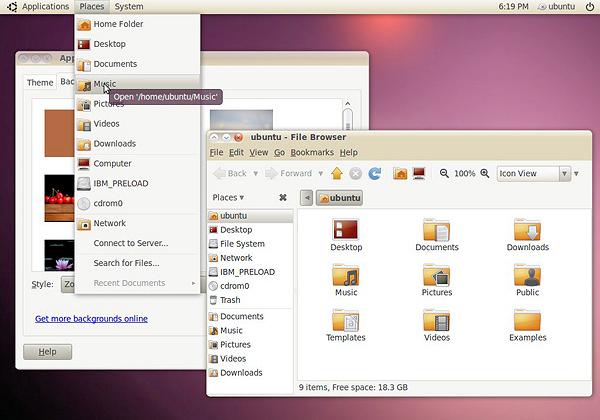Open the Help menu in File Browser

(349, 152)
